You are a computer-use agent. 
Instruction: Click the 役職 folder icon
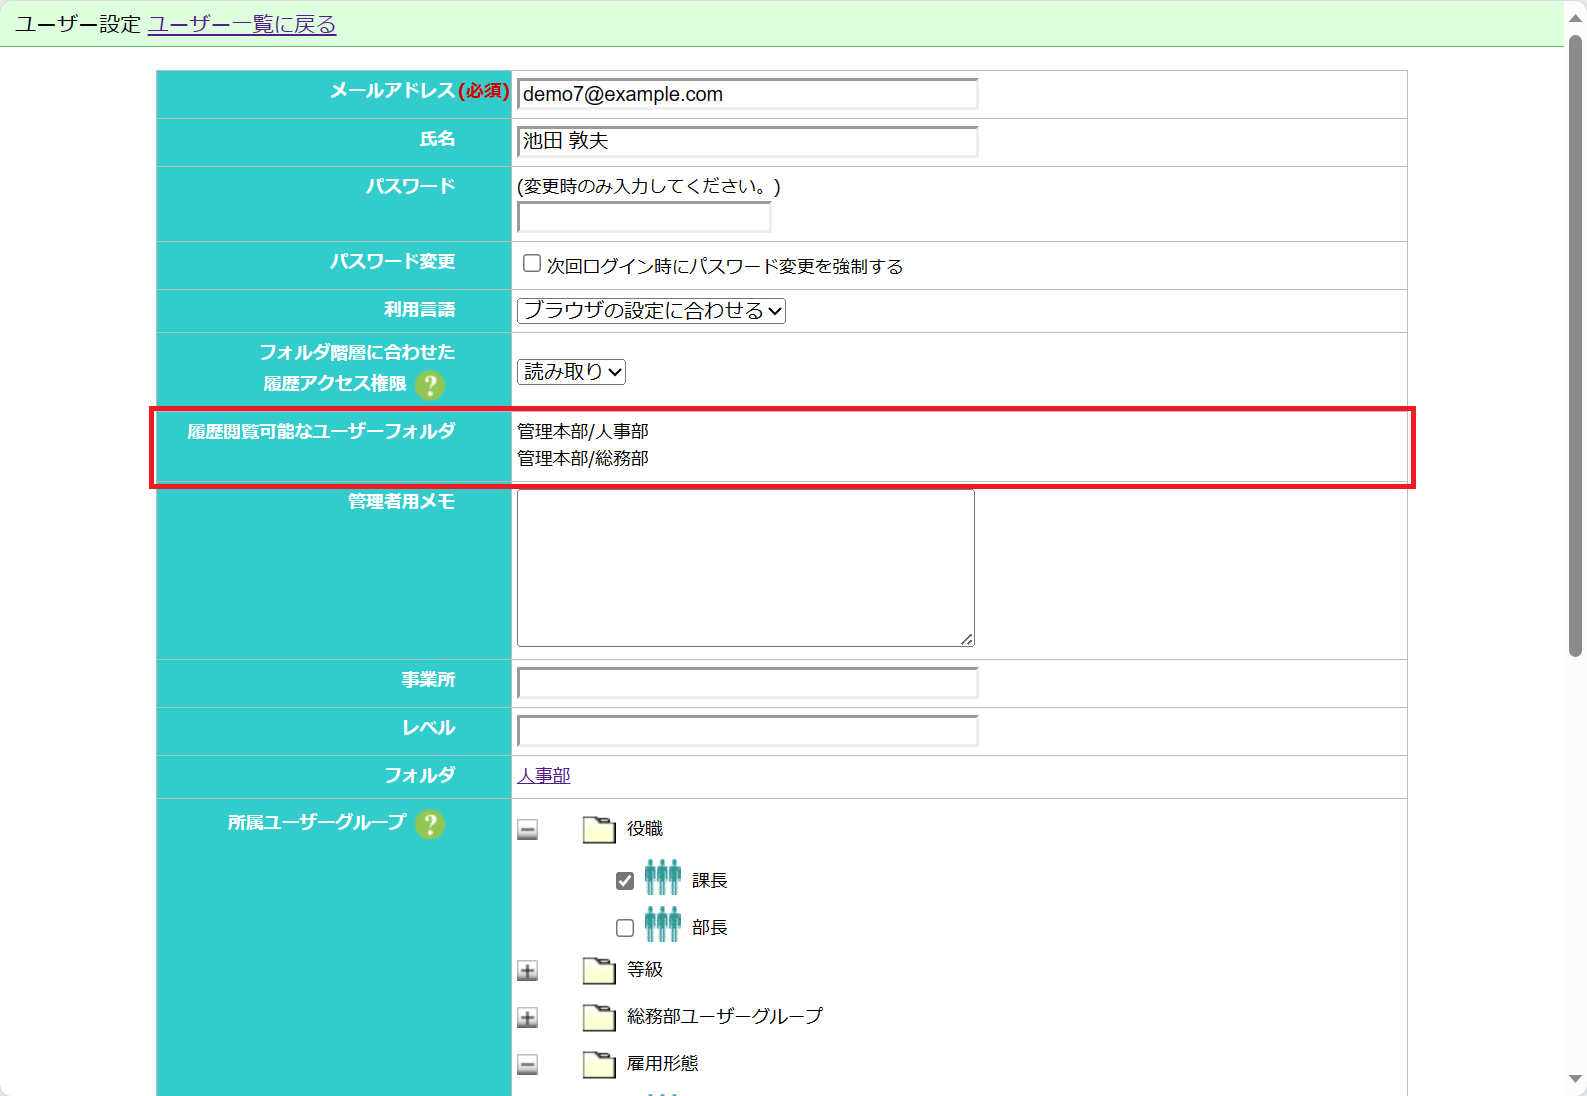(x=599, y=829)
